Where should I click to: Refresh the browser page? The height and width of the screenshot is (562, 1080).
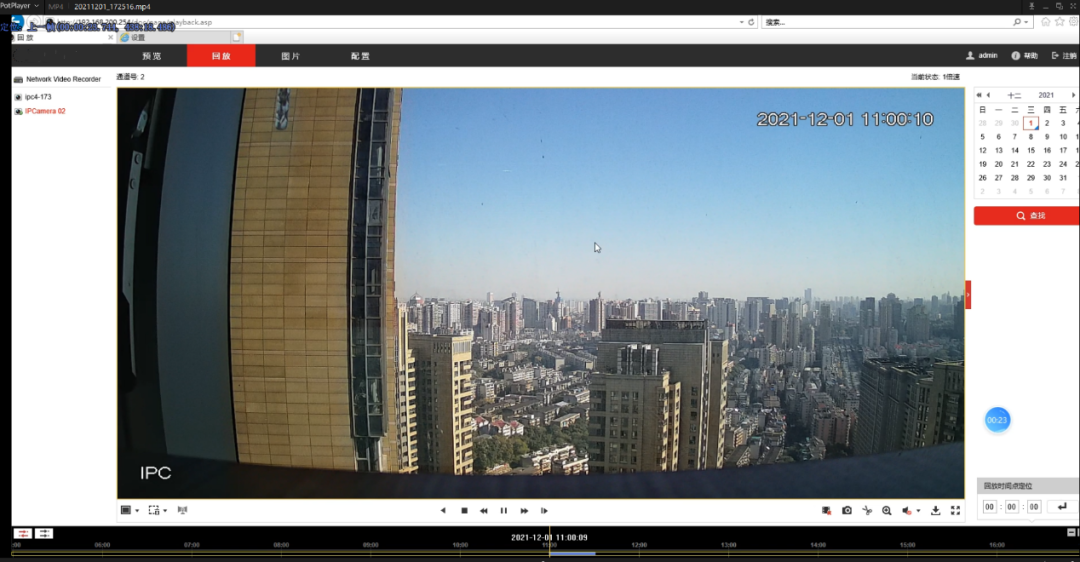click(751, 22)
